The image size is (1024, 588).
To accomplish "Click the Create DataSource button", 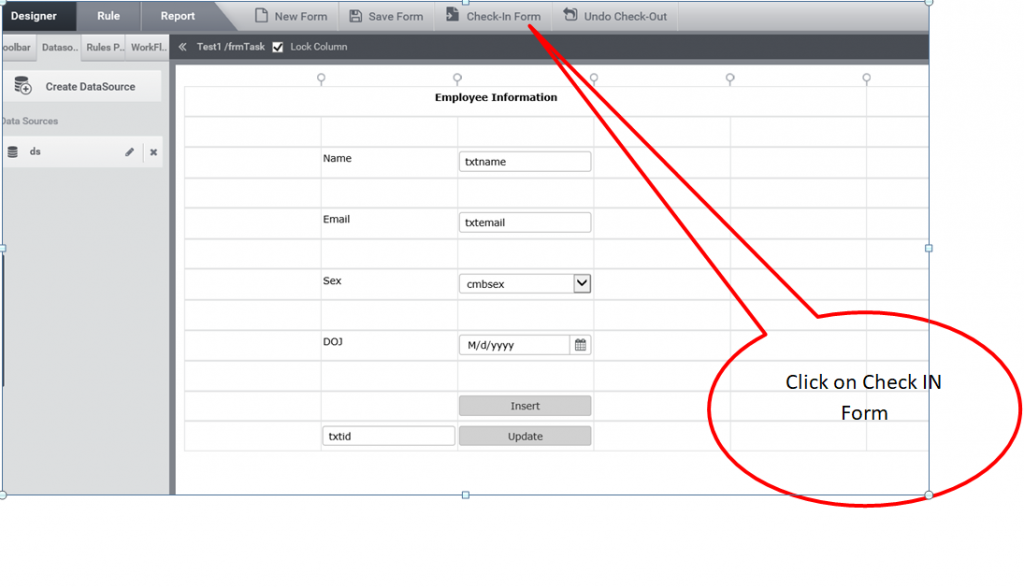I will click(x=82, y=86).
